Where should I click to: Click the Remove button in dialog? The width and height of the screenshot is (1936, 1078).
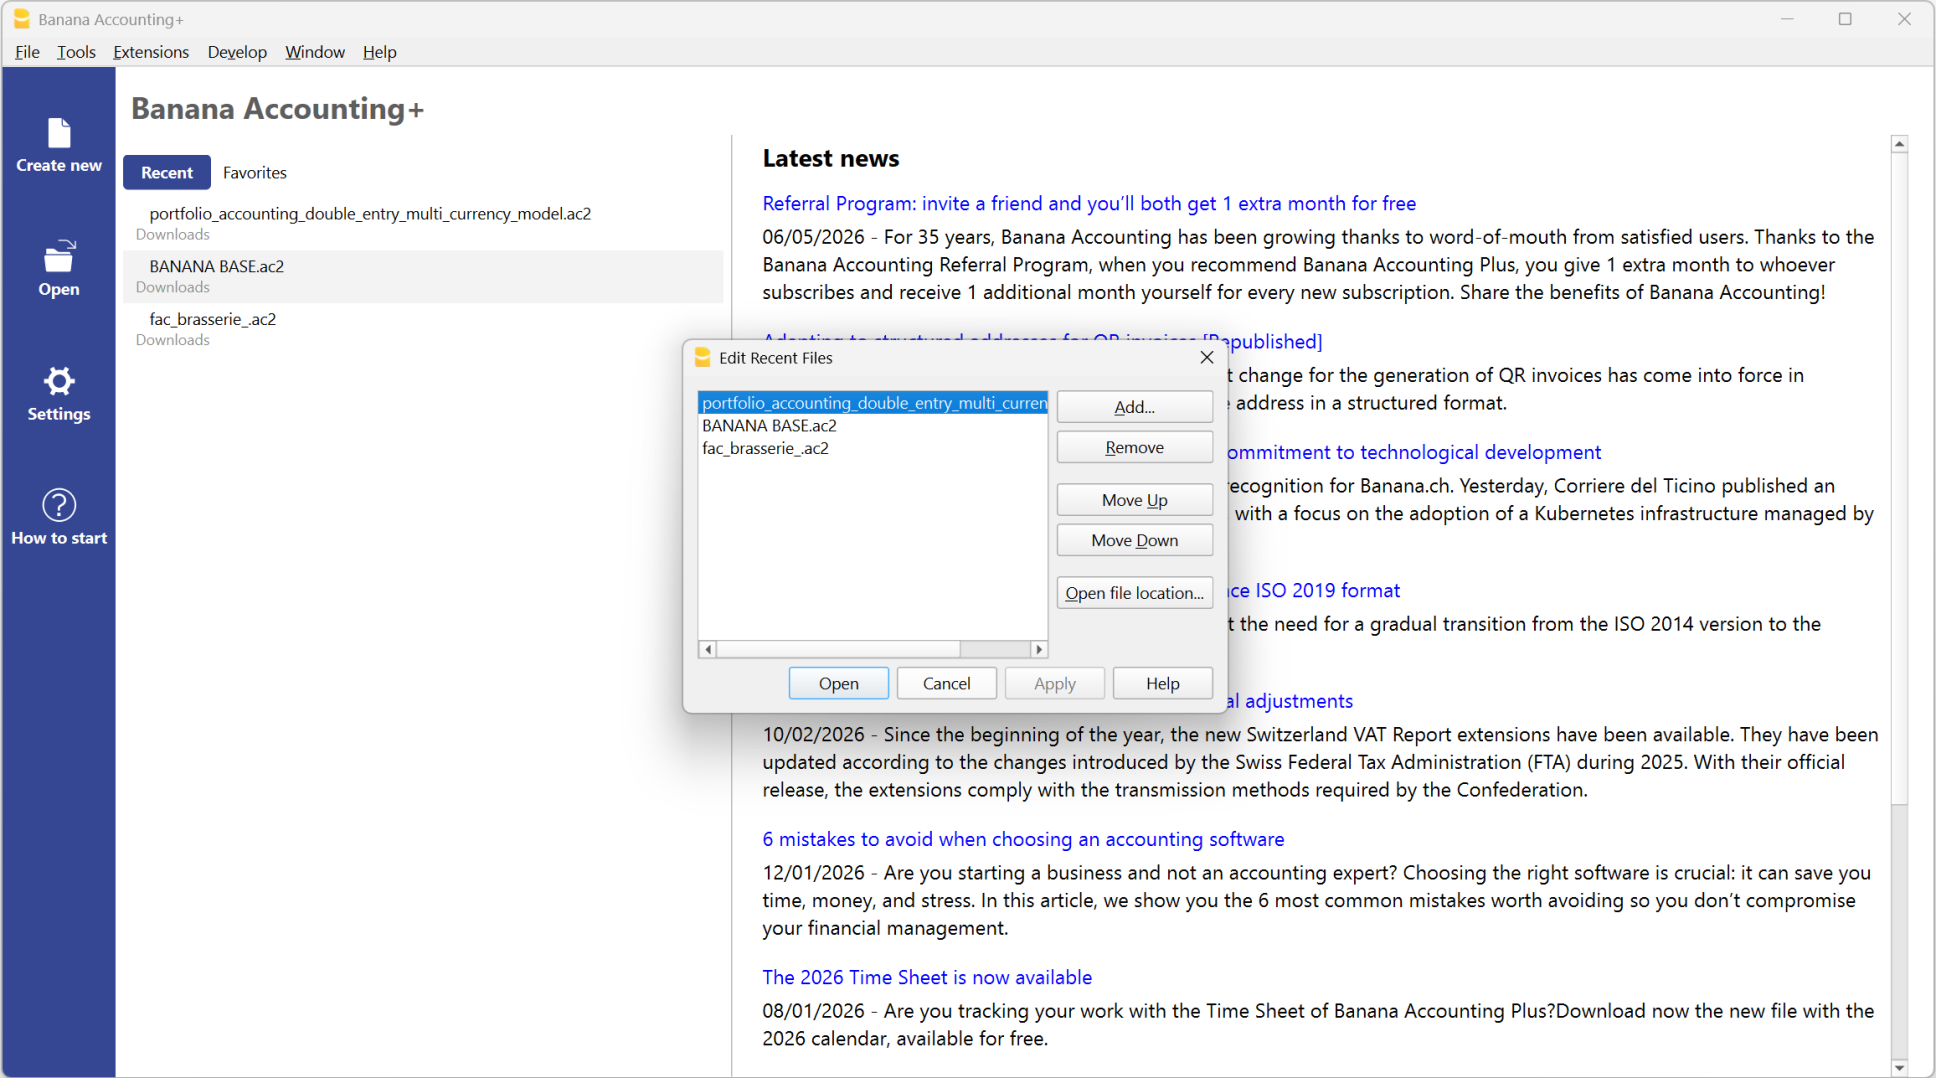click(1135, 447)
